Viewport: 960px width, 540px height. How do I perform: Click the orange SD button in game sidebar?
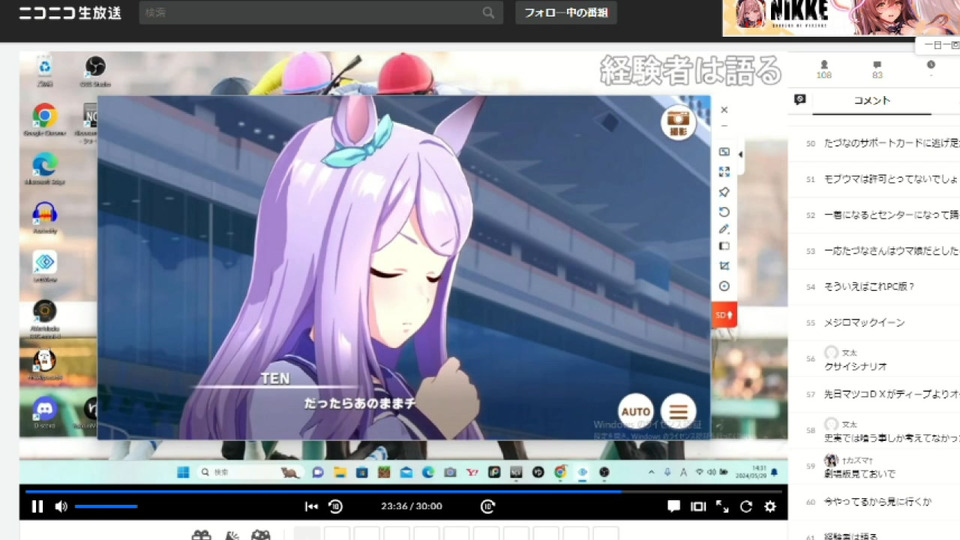coord(724,315)
